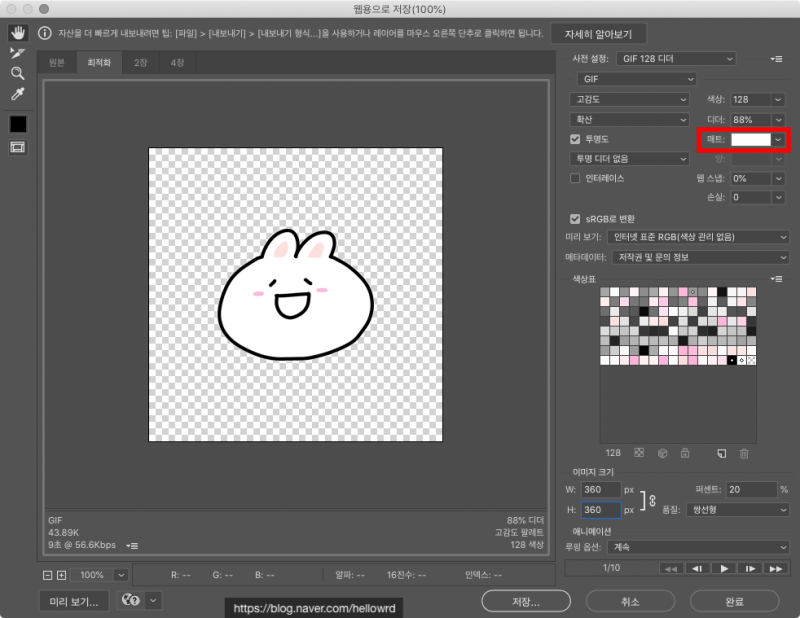Toggle slices visibility icon
The height and width of the screenshot is (618, 800).
tap(18, 147)
